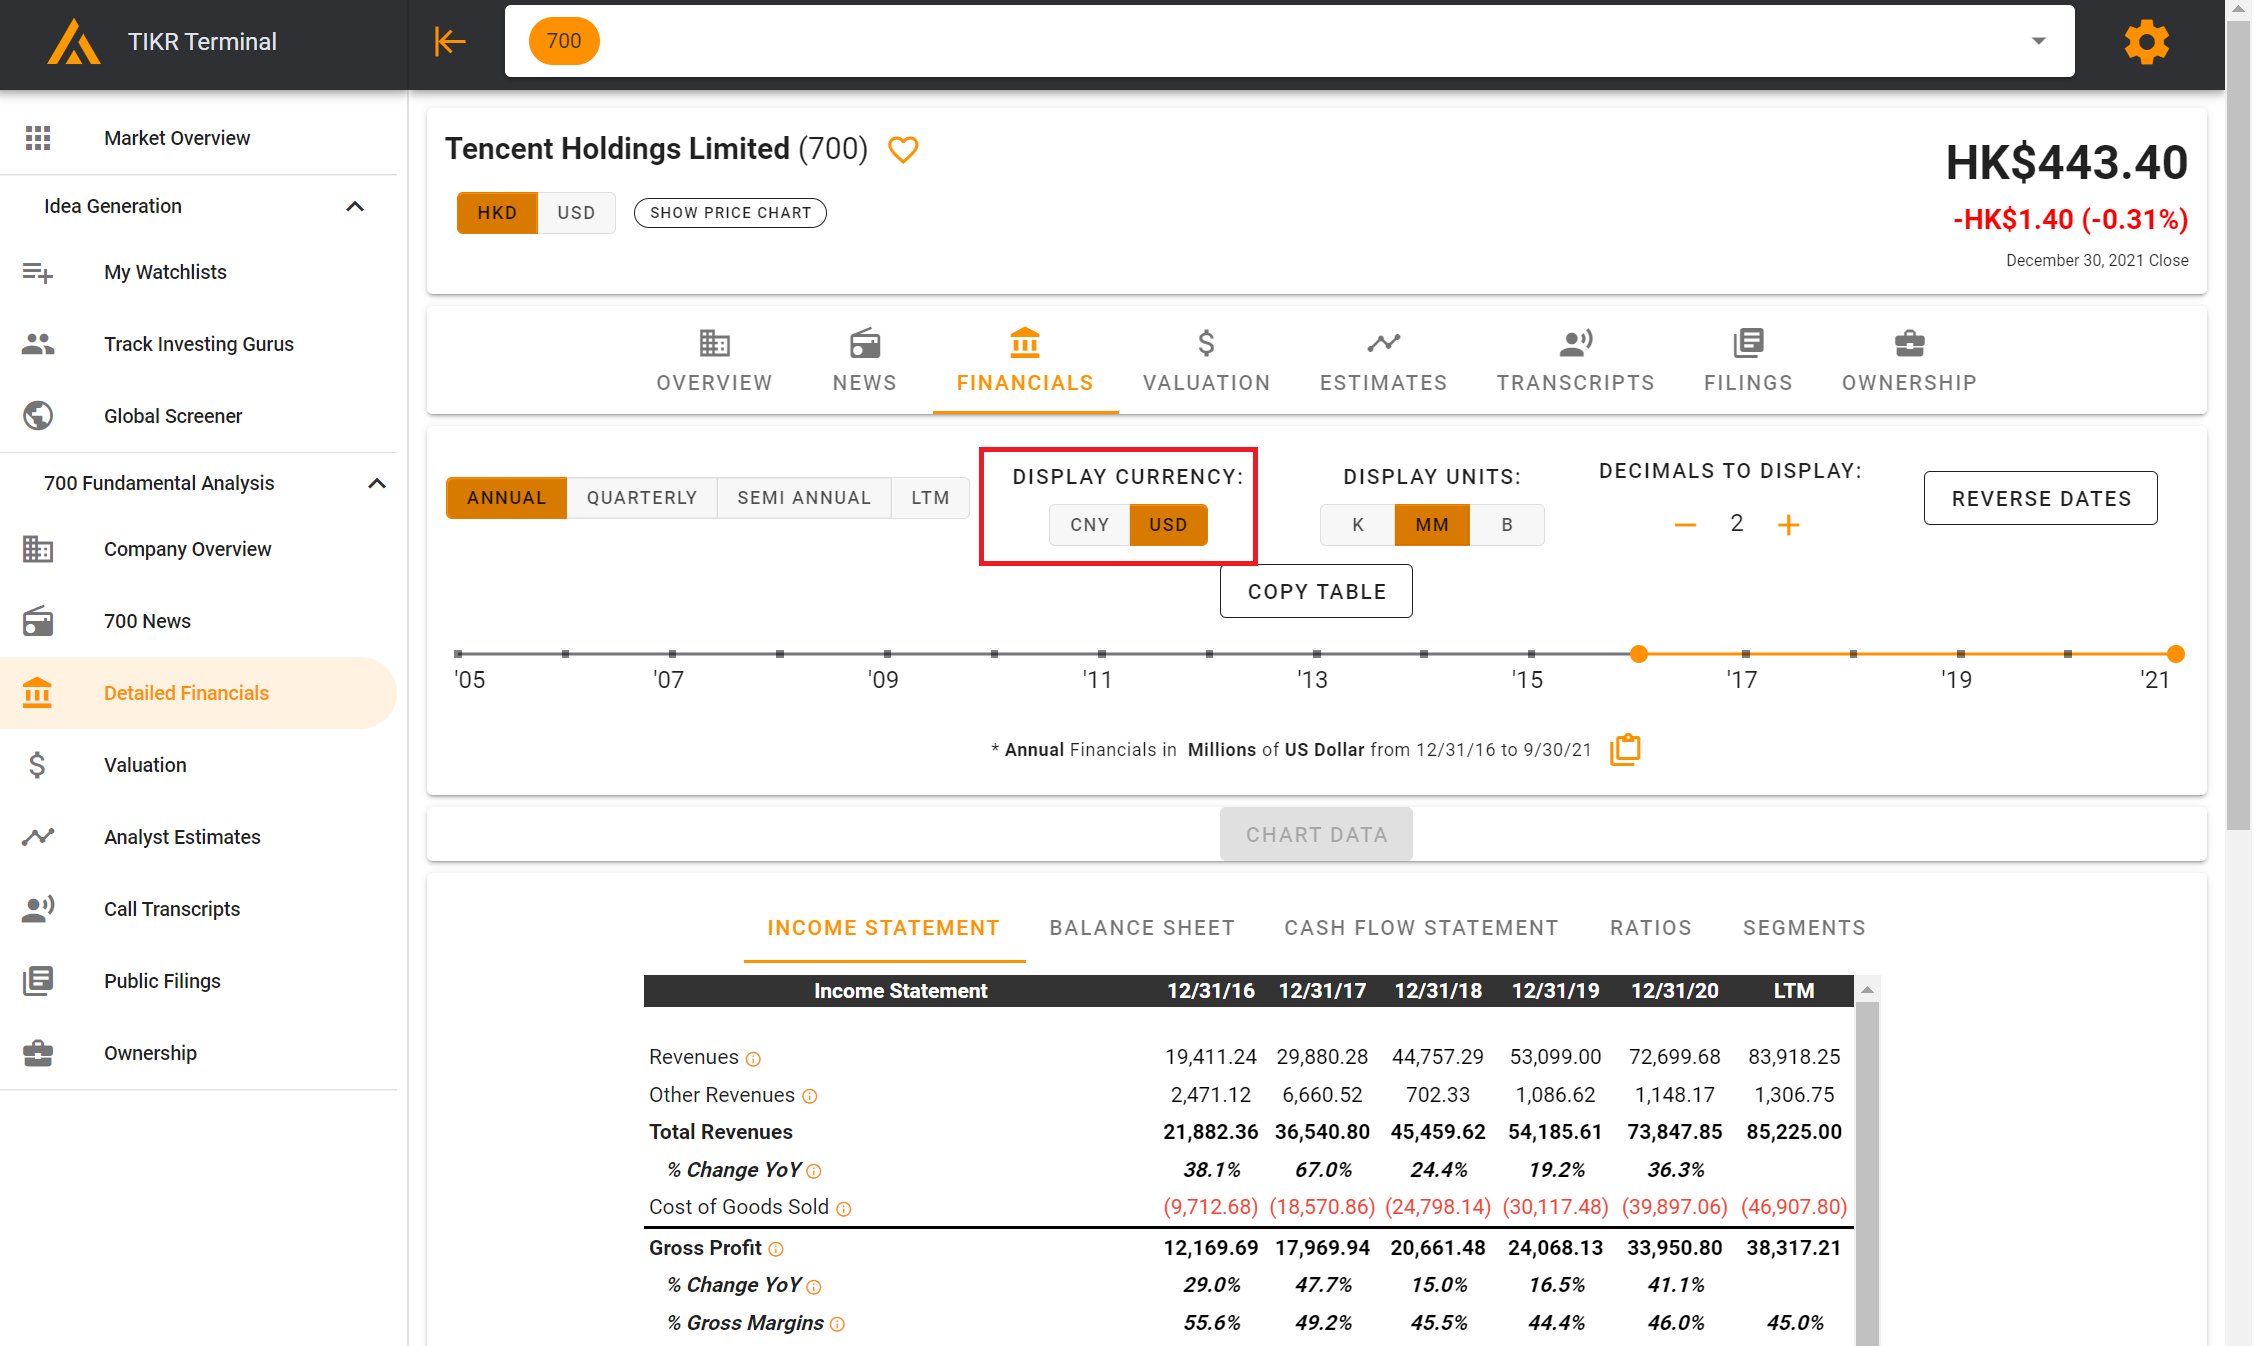The width and height of the screenshot is (2256, 1346).
Task: Open the NEWS tab
Action: click(x=864, y=361)
